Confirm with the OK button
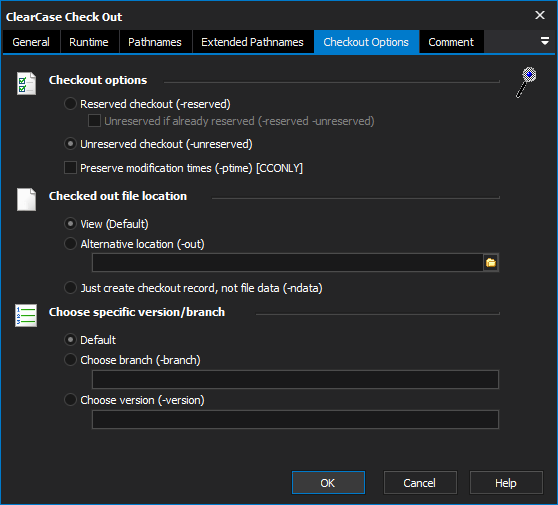 point(328,483)
